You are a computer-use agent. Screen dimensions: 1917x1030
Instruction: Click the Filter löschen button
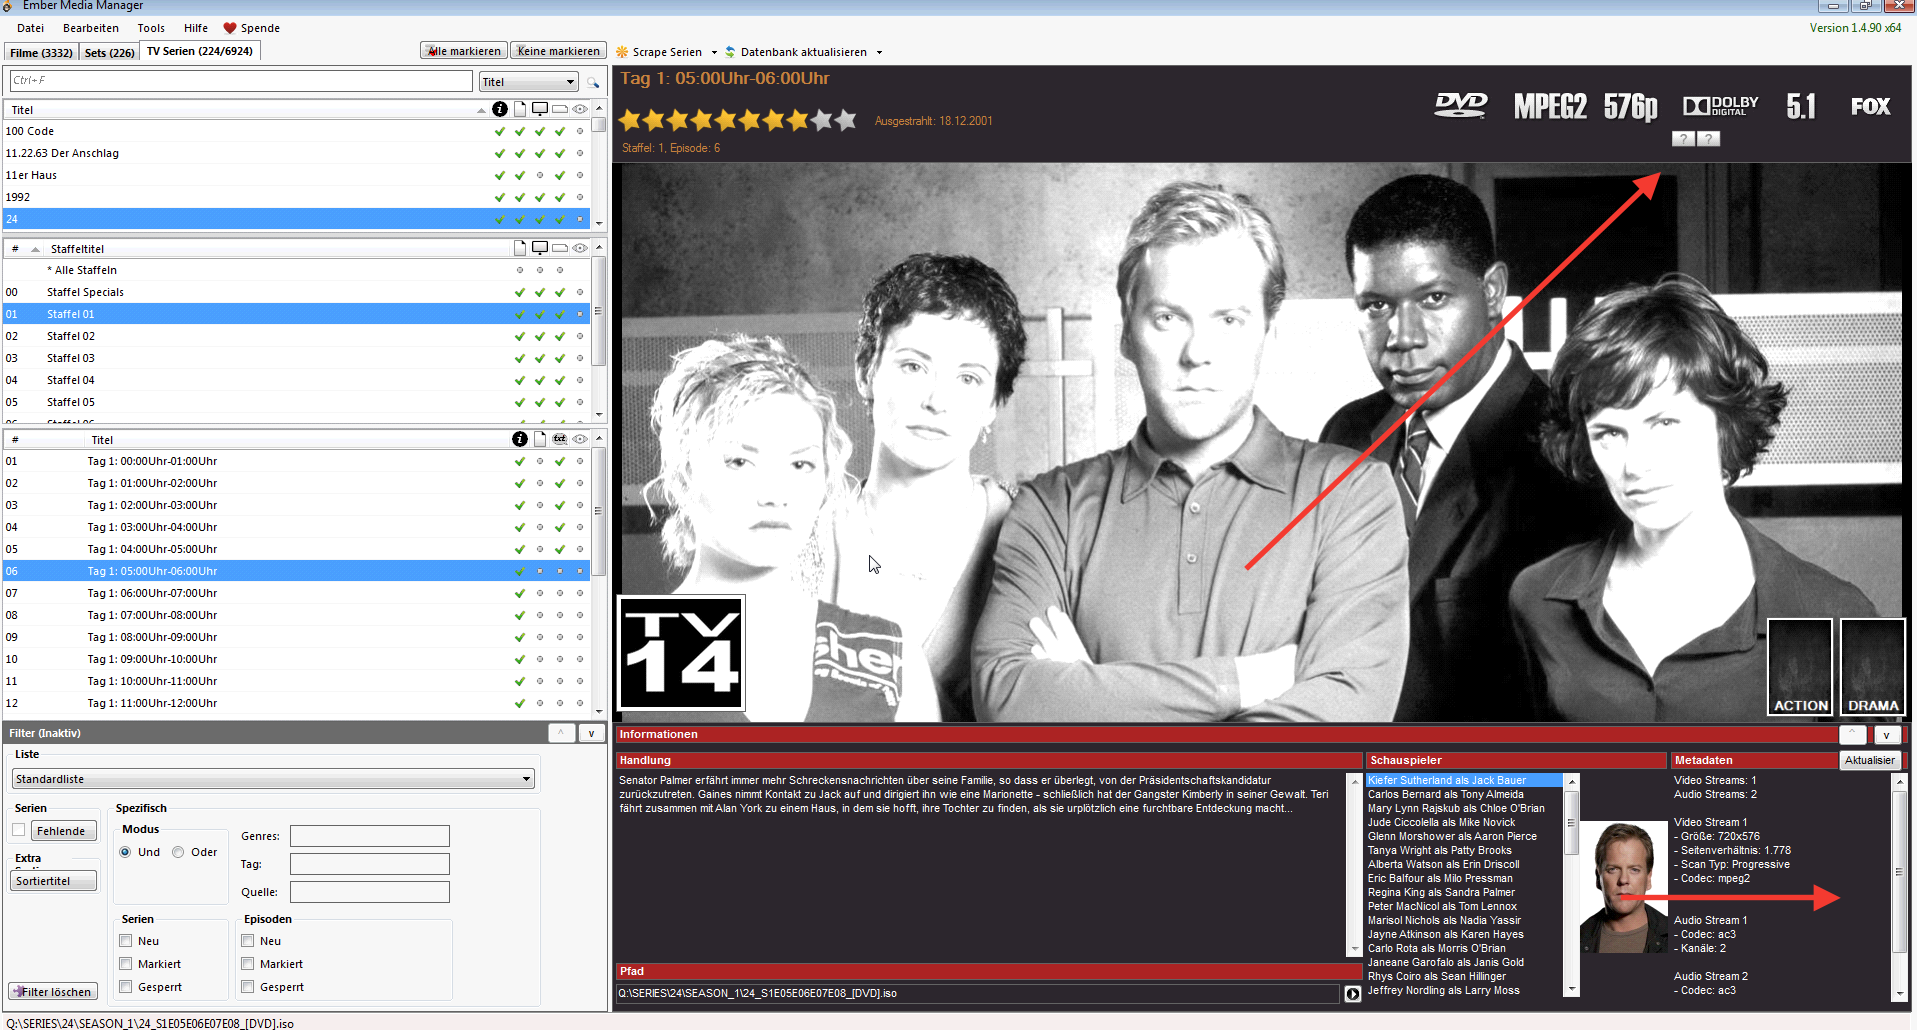[x=54, y=992]
